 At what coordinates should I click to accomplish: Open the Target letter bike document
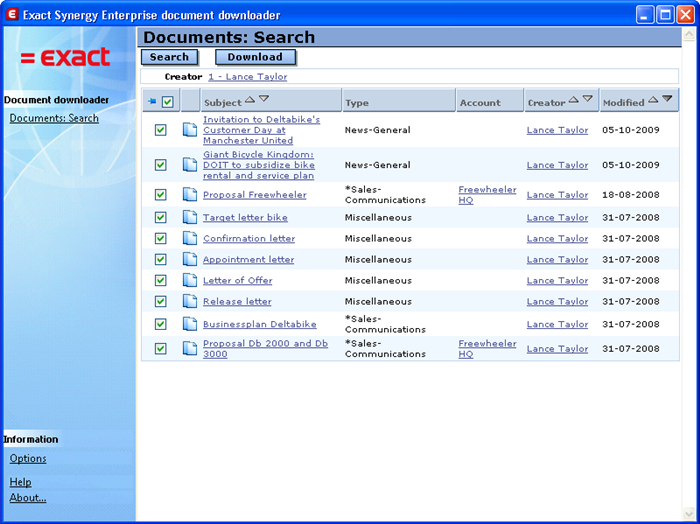[245, 217]
